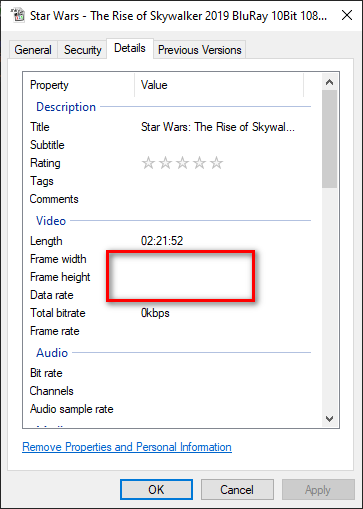Switch to Previous Versions tab
This screenshot has height=509, width=363.
200,50
